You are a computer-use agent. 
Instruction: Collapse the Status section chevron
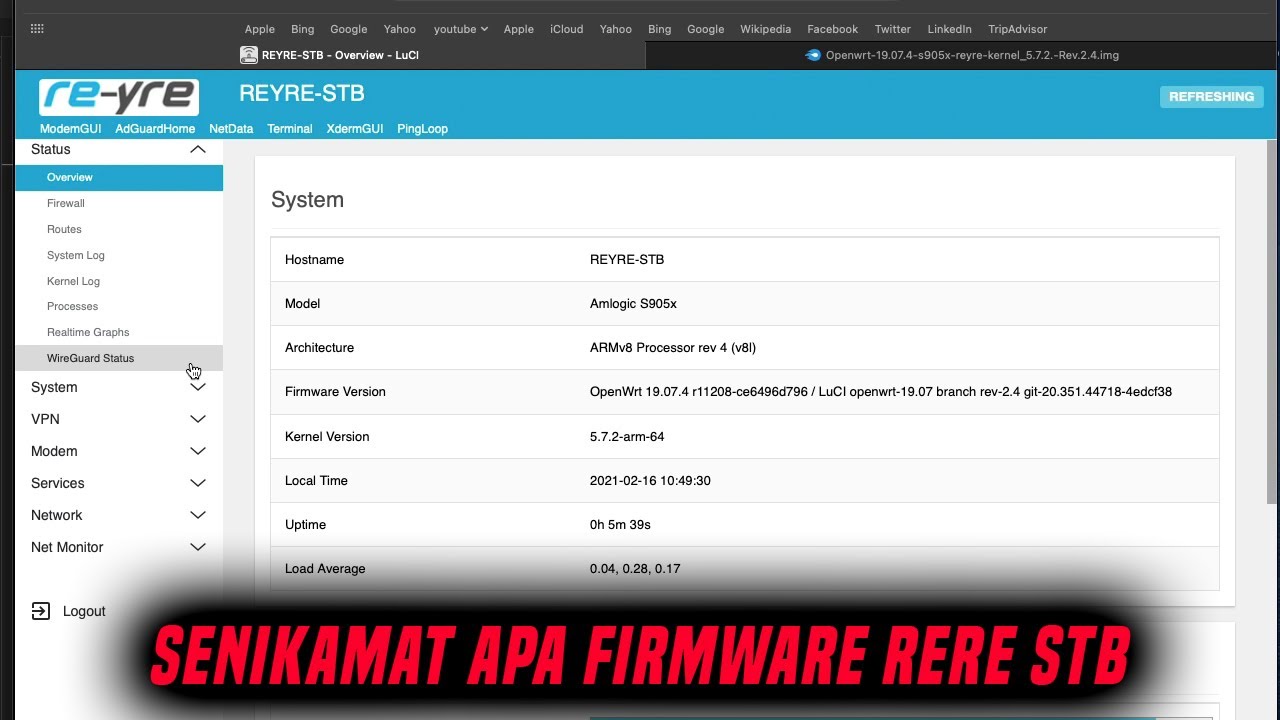pyautogui.click(x=198, y=149)
